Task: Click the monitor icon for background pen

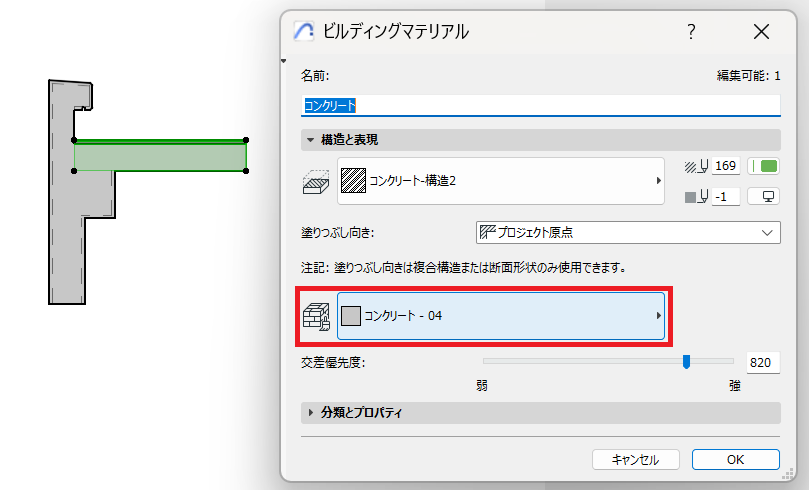Action: tap(768, 196)
